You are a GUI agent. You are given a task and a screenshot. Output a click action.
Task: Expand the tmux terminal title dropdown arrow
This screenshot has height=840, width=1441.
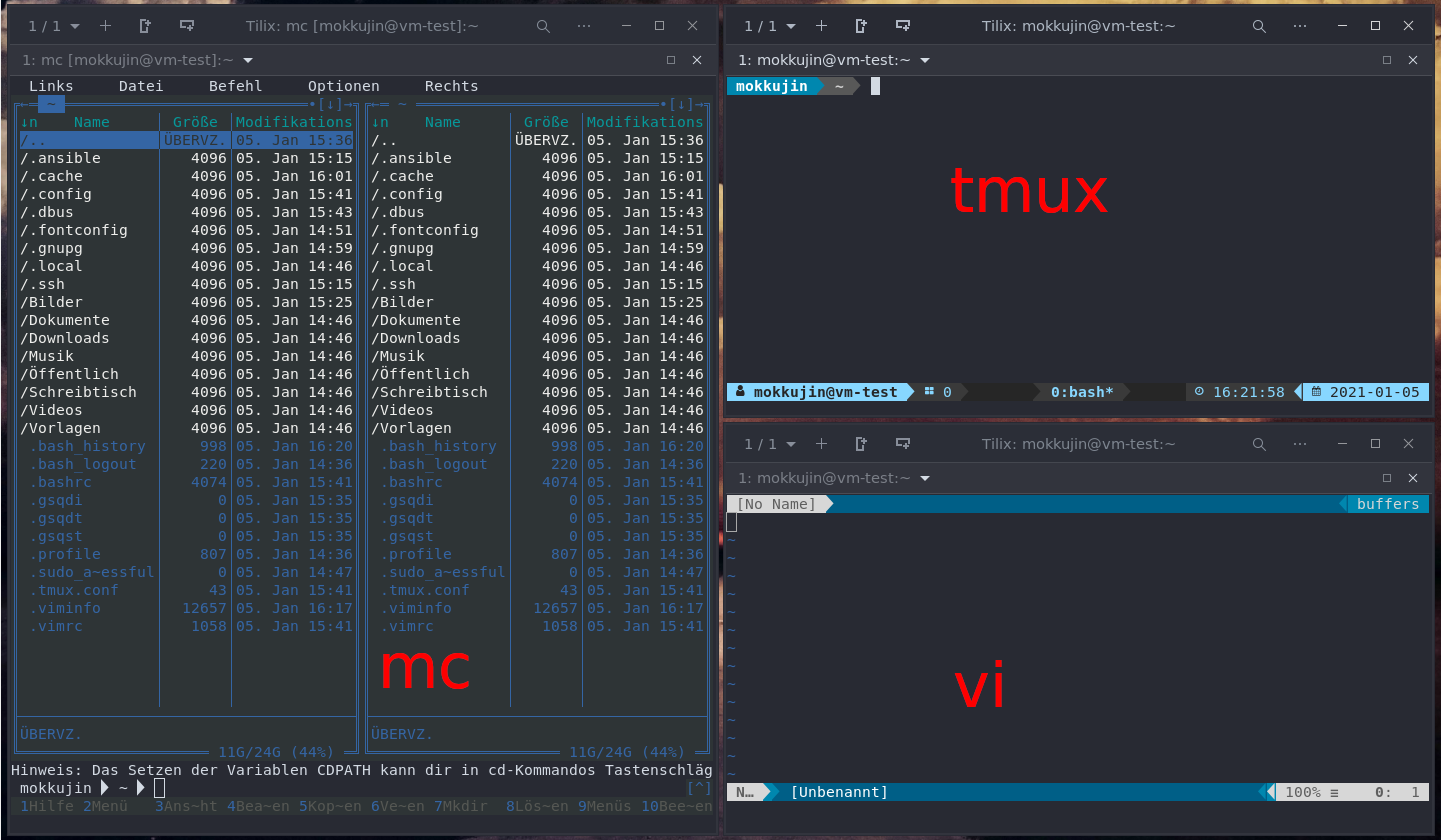click(925, 60)
